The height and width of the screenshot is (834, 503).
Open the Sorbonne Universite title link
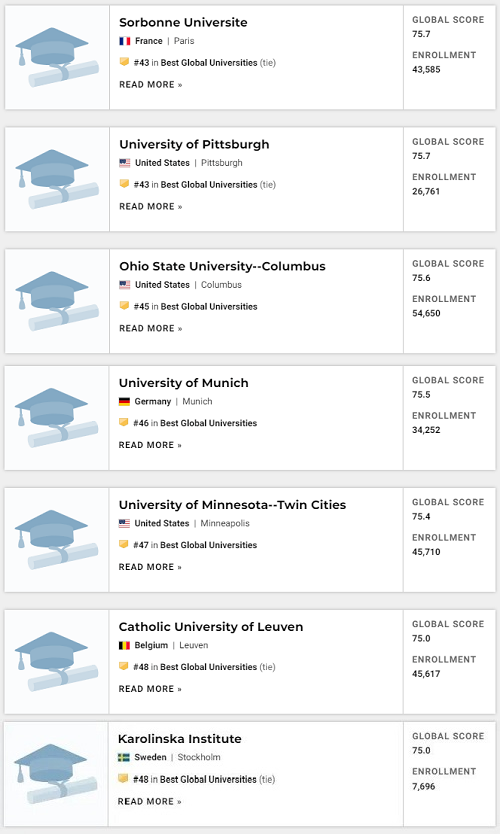click(183, 22)
